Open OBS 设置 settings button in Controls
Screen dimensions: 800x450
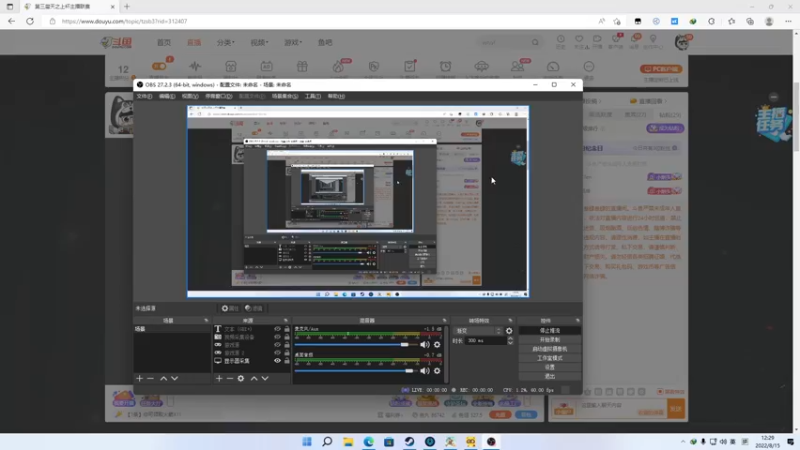point(549,367)
